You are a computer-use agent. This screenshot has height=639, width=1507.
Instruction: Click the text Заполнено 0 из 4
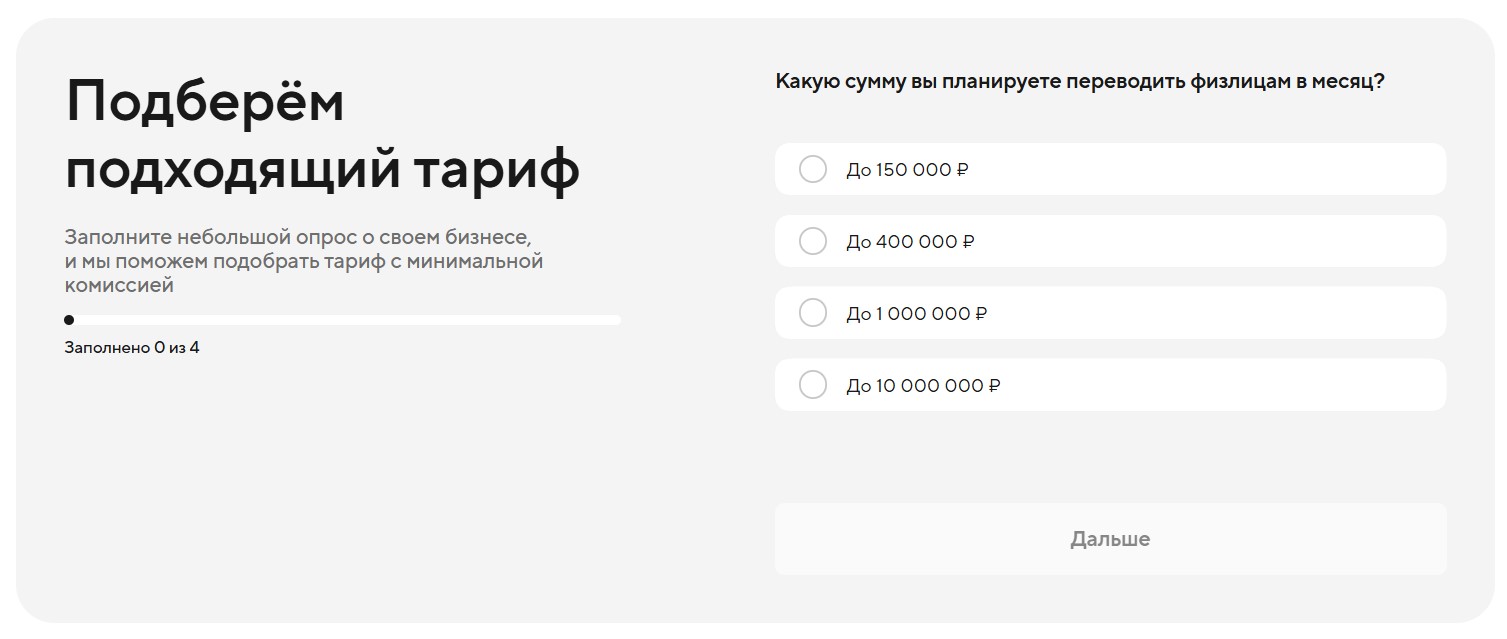(x=130, y=347)
